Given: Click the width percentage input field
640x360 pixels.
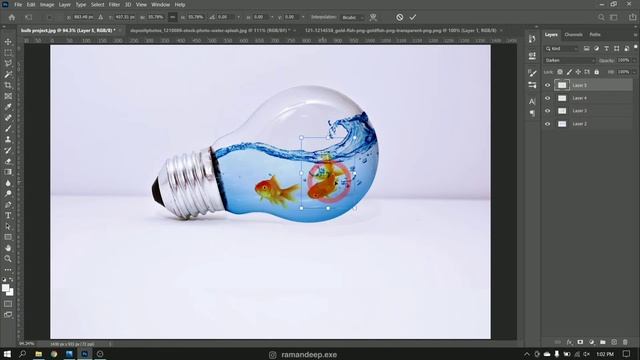Looking at the screenshot, I should 156,17.
